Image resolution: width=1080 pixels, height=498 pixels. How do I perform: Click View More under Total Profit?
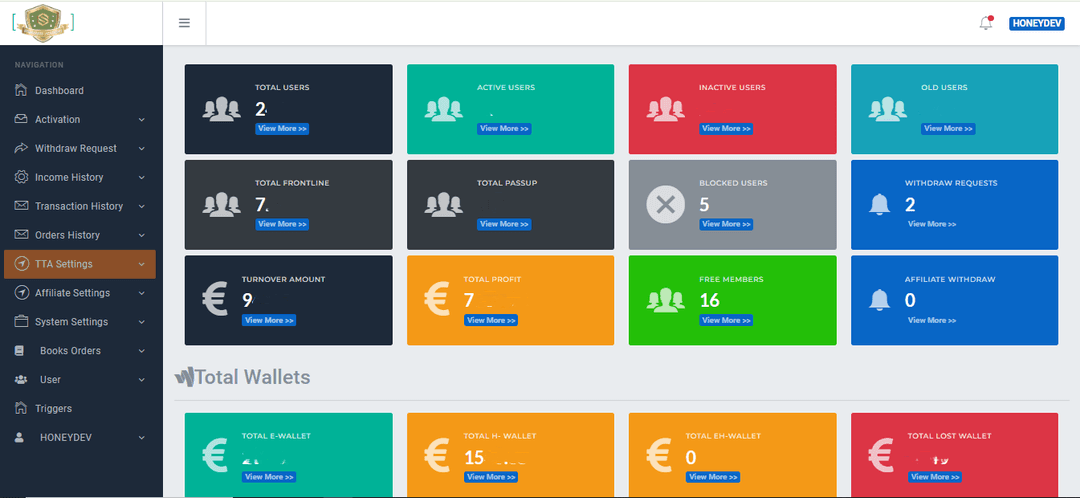[x=490, y=320]
